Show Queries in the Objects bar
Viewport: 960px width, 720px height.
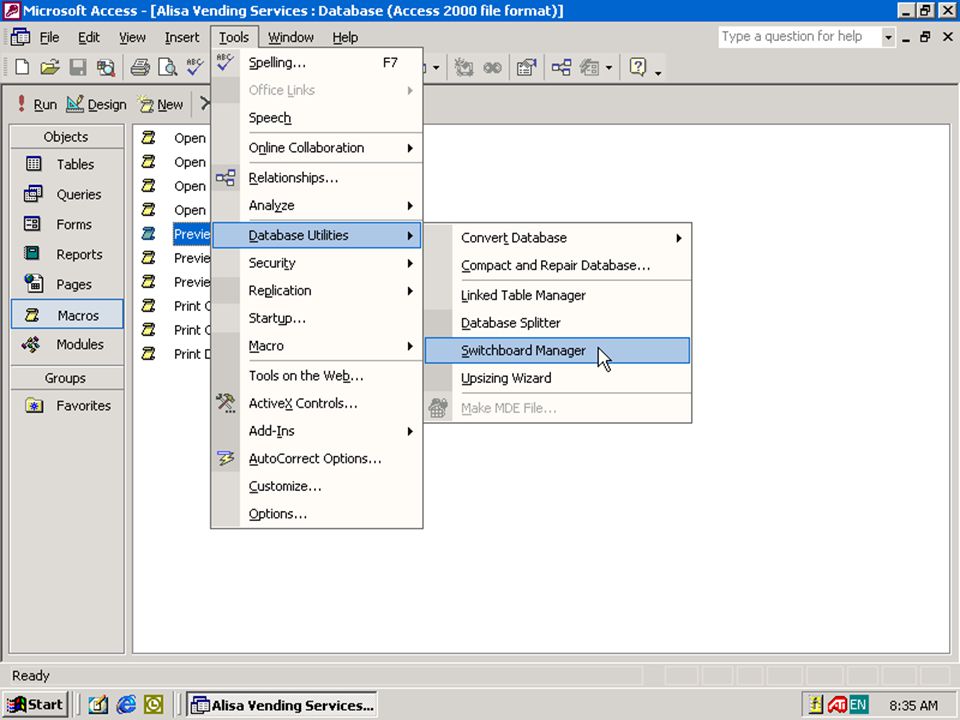tap(67, 194)
